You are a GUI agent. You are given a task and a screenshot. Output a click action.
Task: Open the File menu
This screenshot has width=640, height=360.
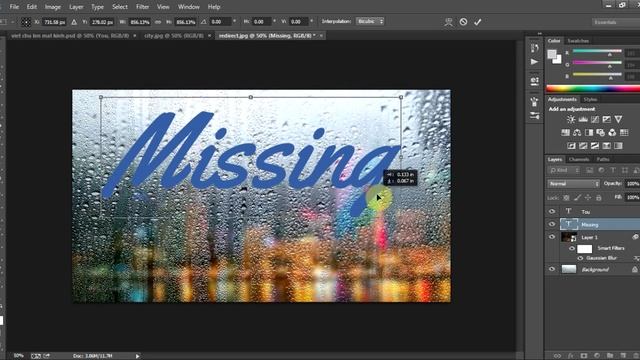tap(14, 7)
